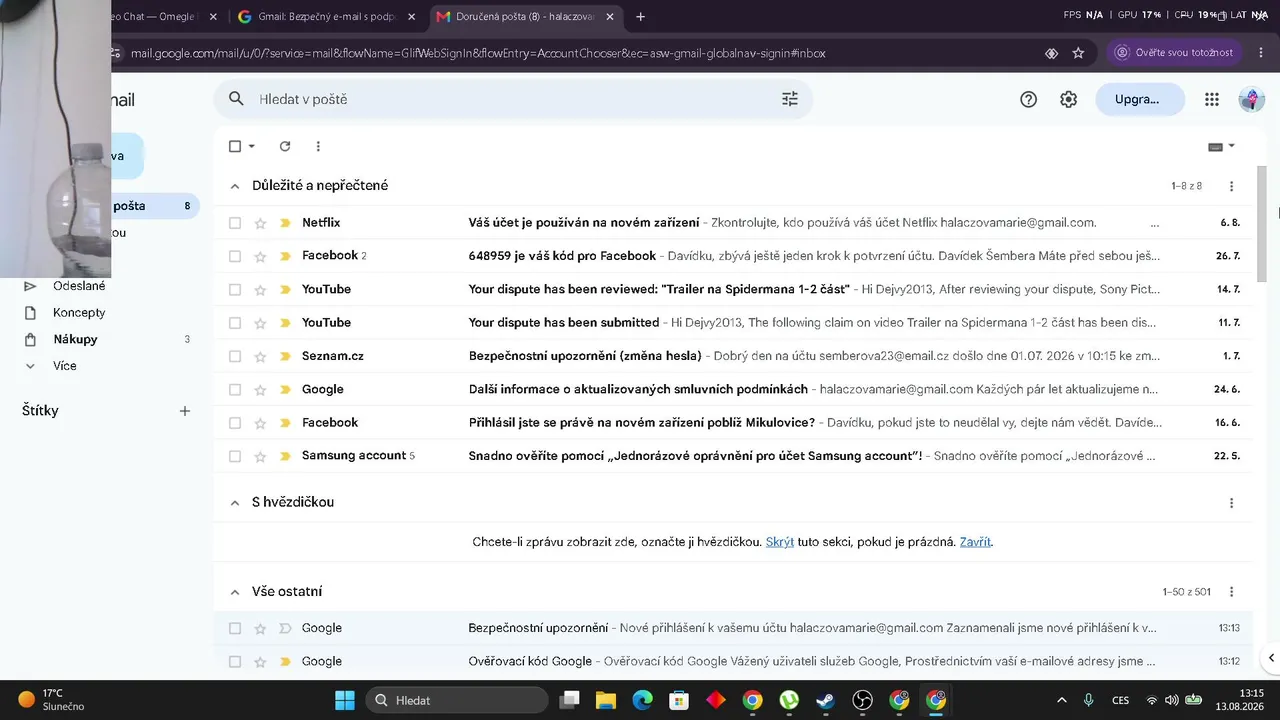
Task: Open Microsoft Store from taskbar
Action: 679,700
